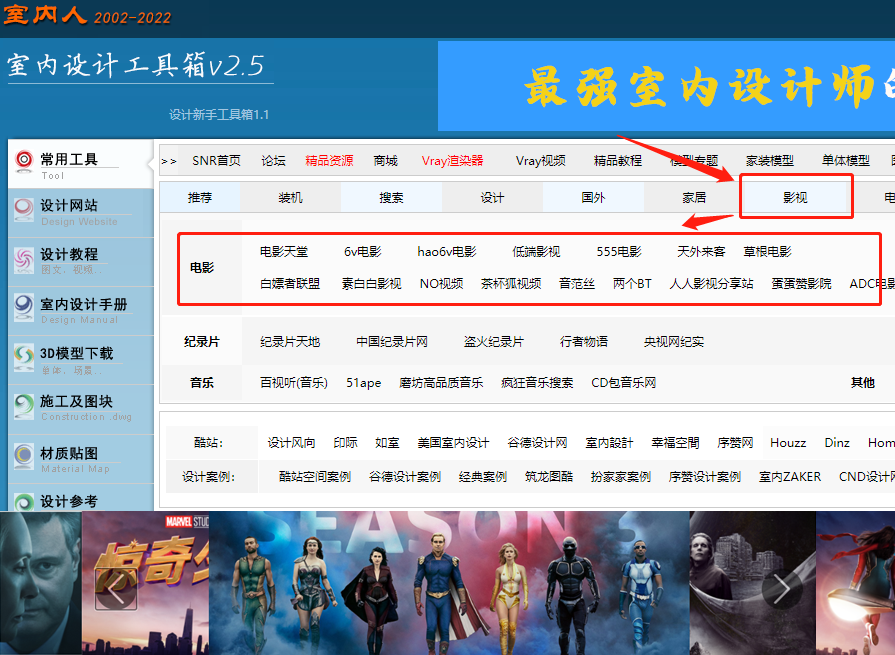This screenshot has height=655, width=895.
Task: Click the 室内人 logo at top
Action: pos(45,14)
